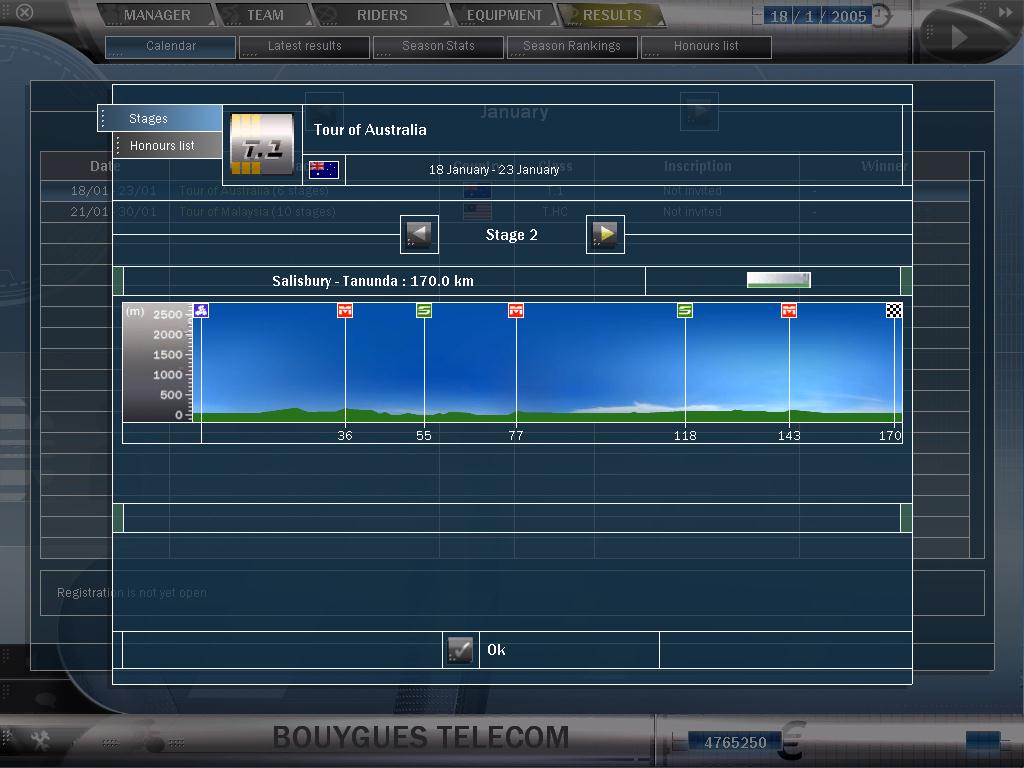Click the clock icon beside the date
The height and width of the screenshot is (768, 1024).
point(882,16)
